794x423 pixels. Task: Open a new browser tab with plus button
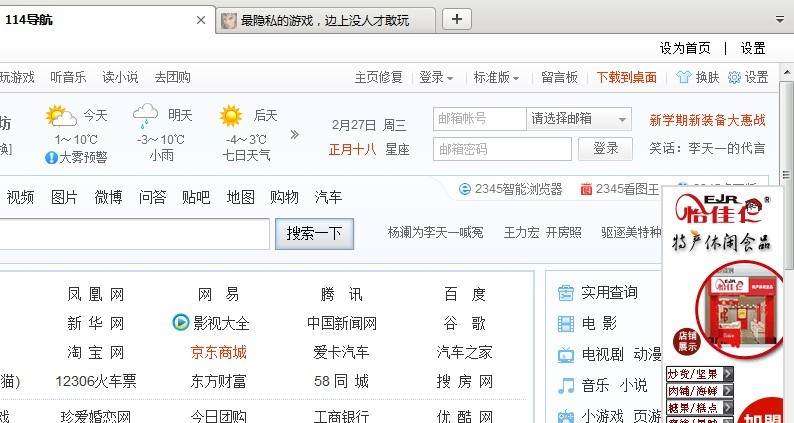tap(457, 19)
